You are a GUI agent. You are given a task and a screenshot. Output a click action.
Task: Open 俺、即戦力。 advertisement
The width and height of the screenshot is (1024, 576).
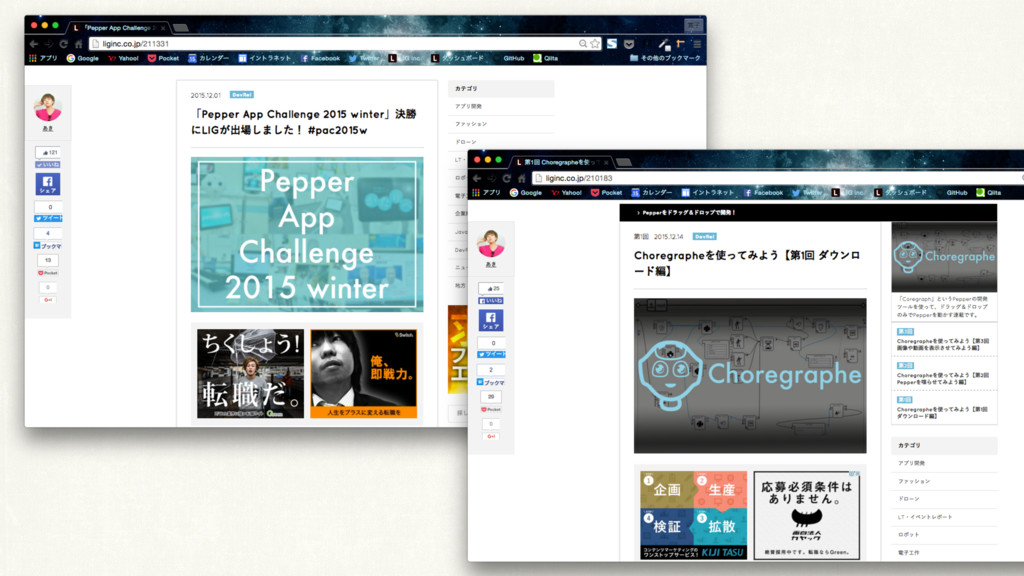364,374
